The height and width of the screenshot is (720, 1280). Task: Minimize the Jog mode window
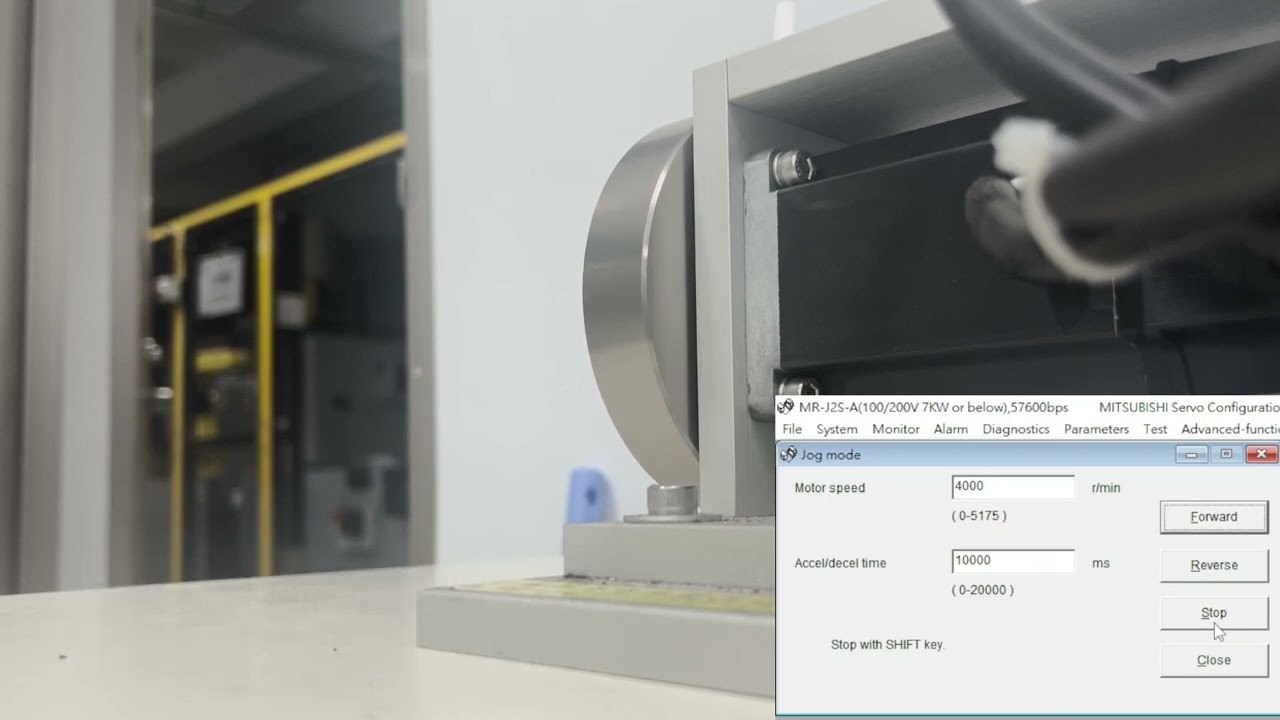tap(1191, 454)
